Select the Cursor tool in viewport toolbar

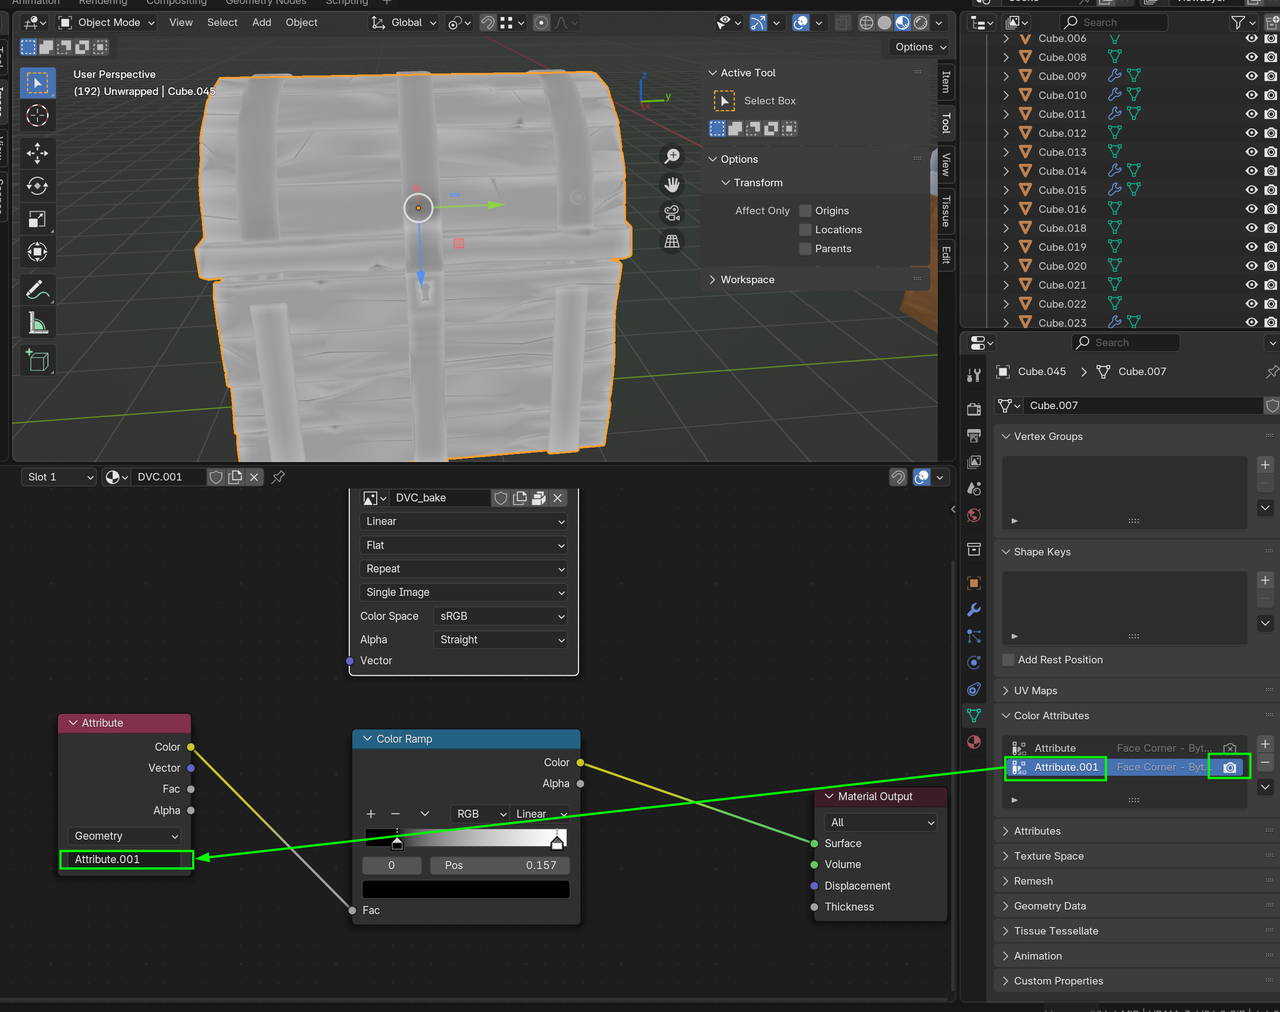[37, 116]
